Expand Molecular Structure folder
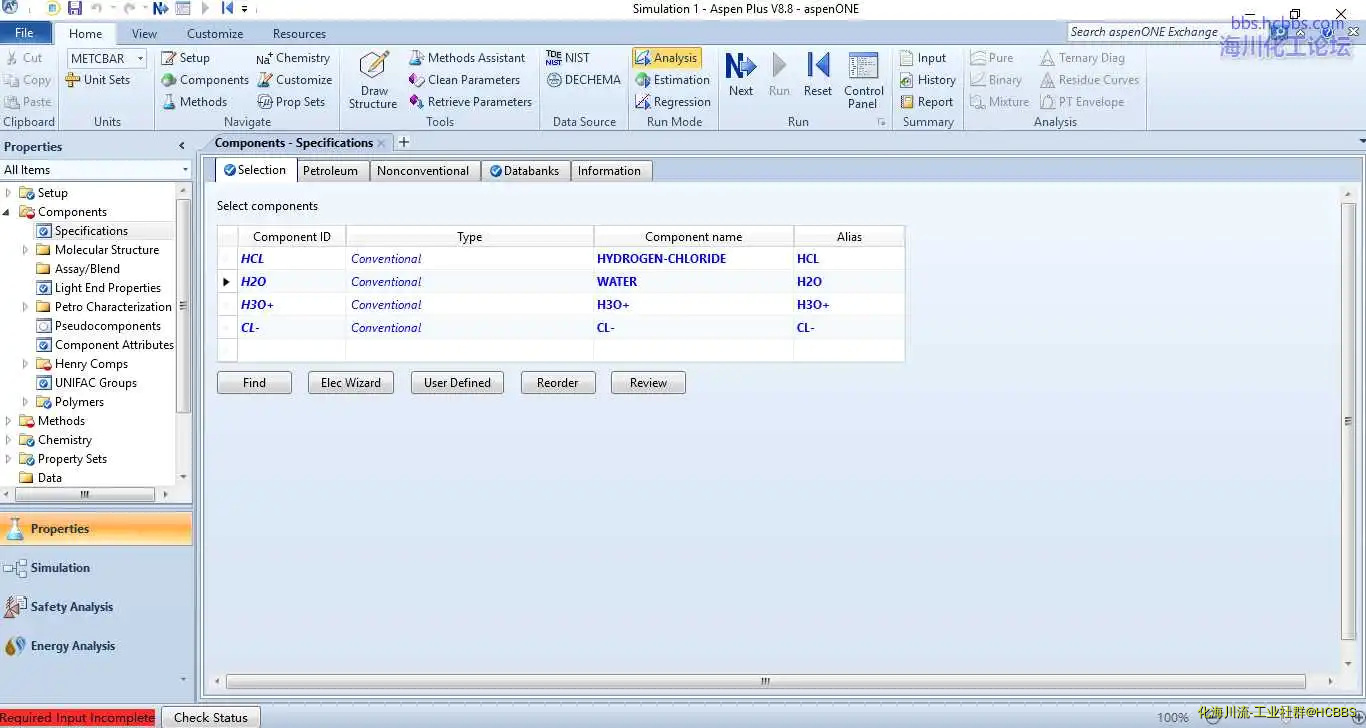Viewport: 1366px width, 728px height. [x=25, y=250]
